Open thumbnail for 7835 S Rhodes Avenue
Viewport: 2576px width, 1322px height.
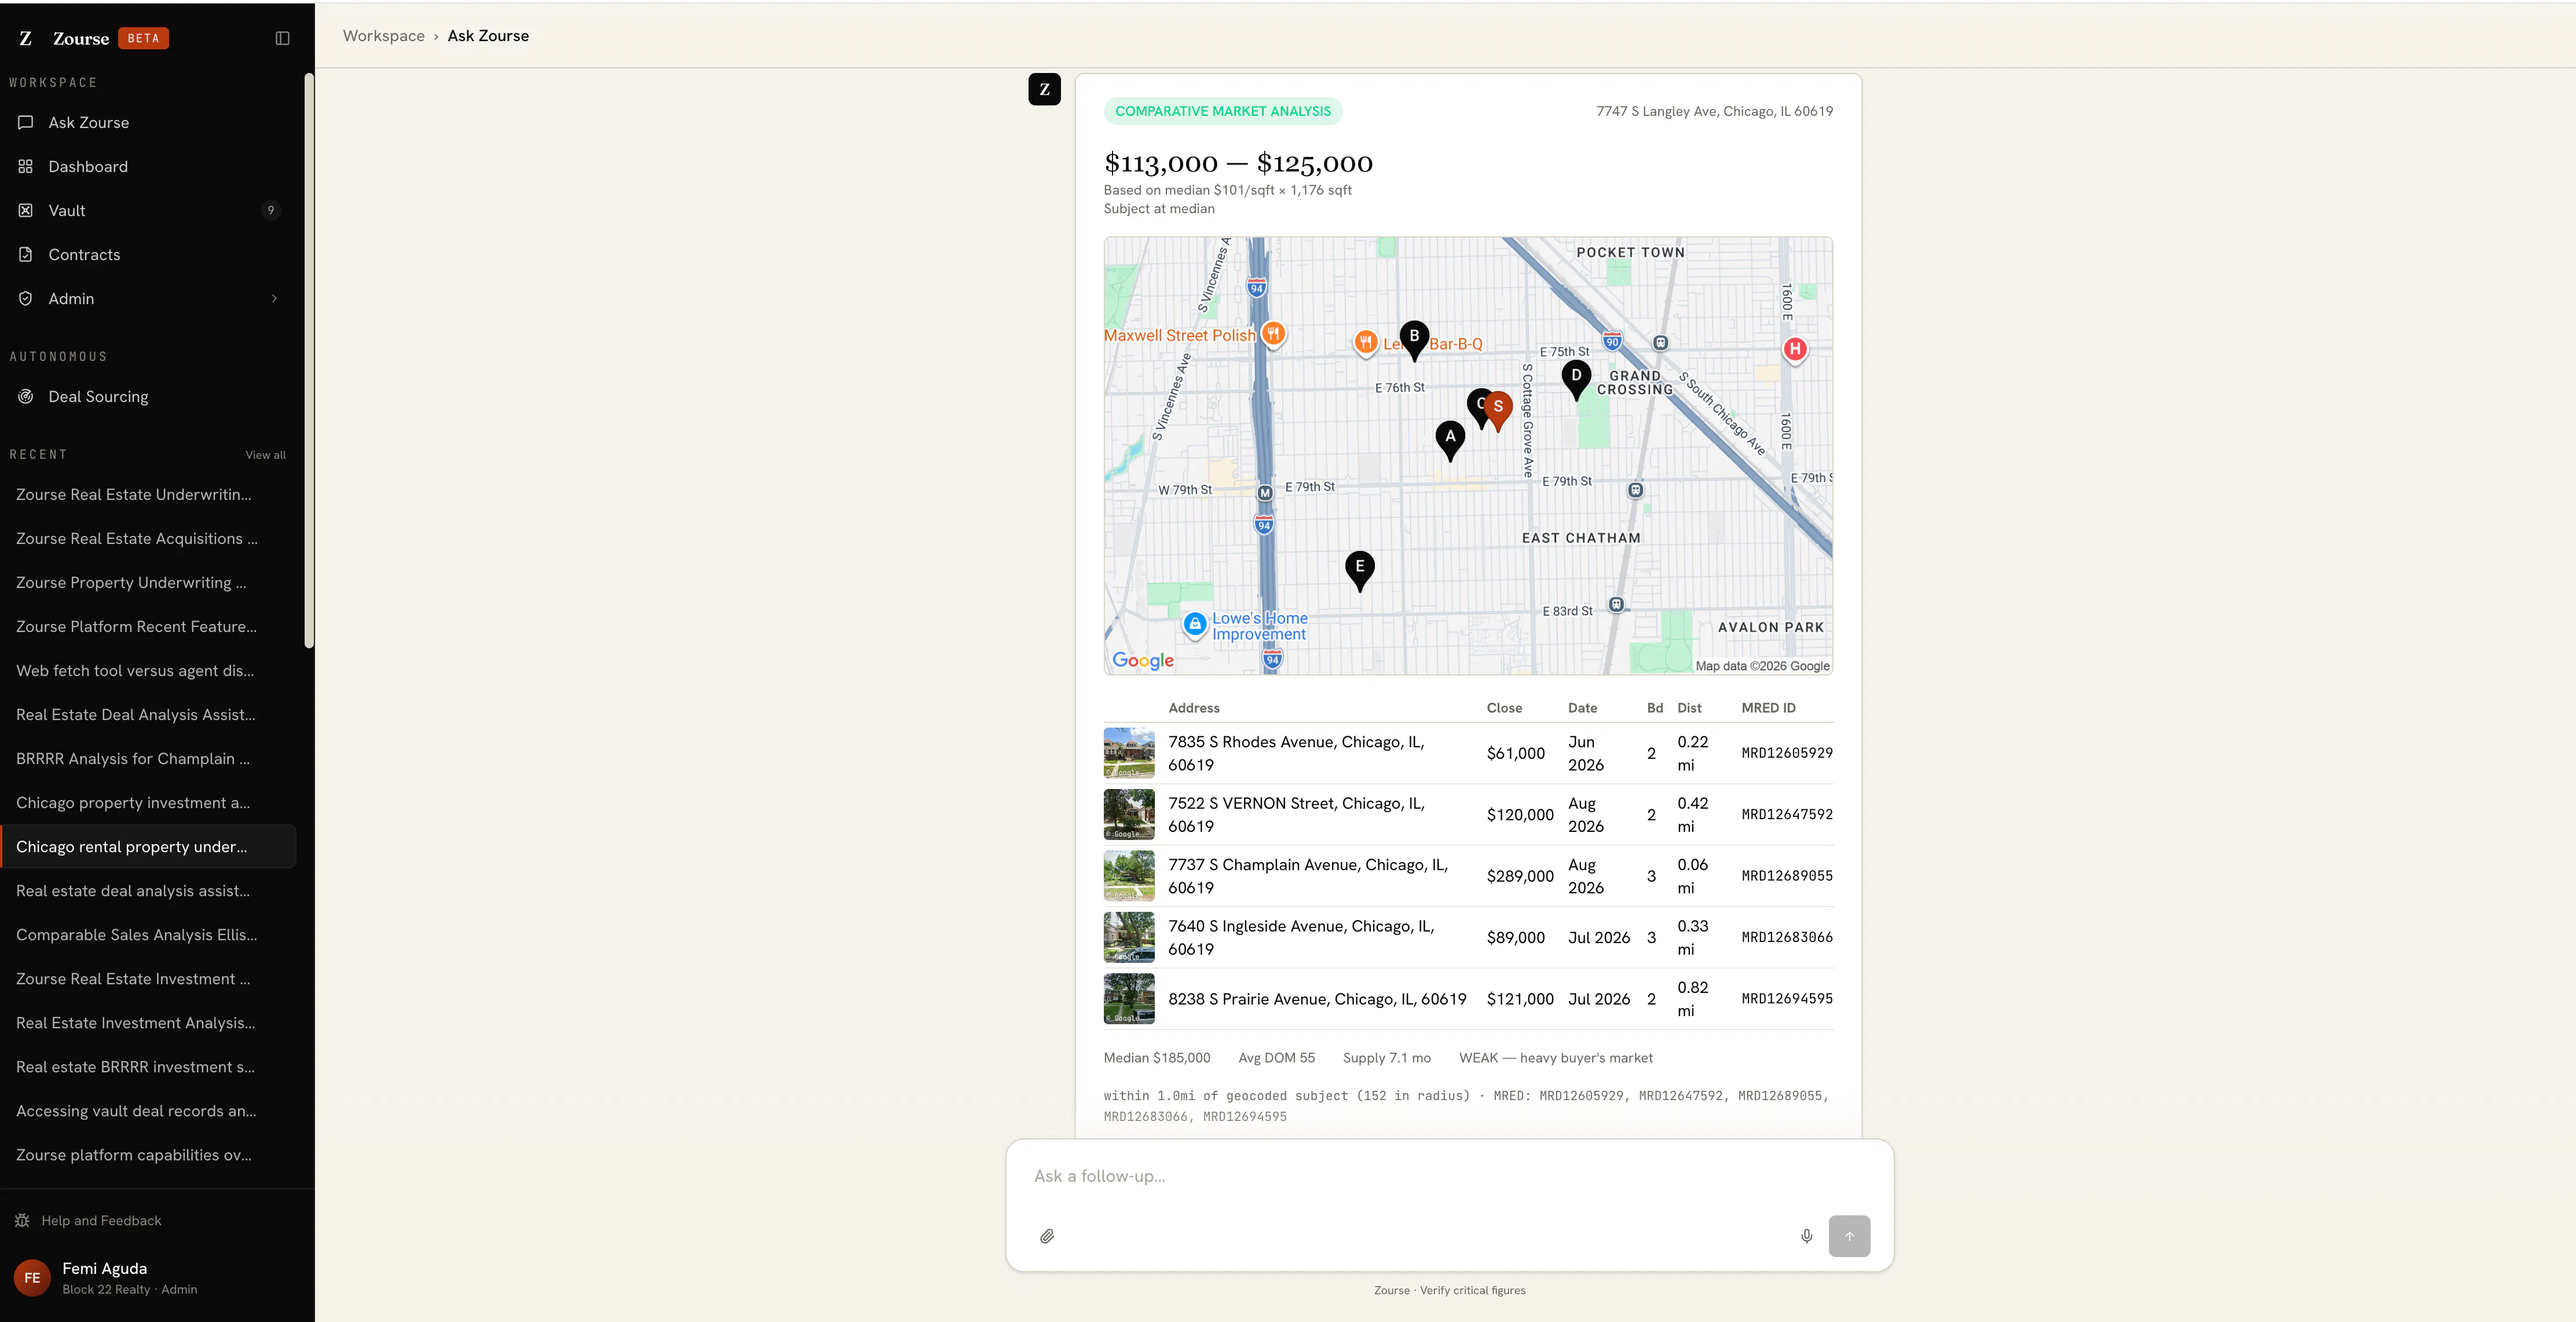(1129, 753)
